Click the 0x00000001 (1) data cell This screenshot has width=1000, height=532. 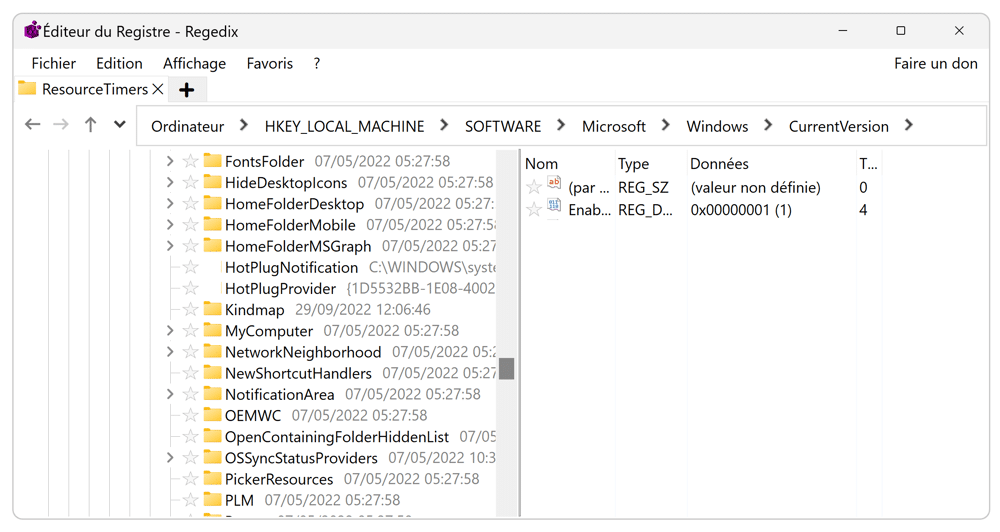pos(741,210)
